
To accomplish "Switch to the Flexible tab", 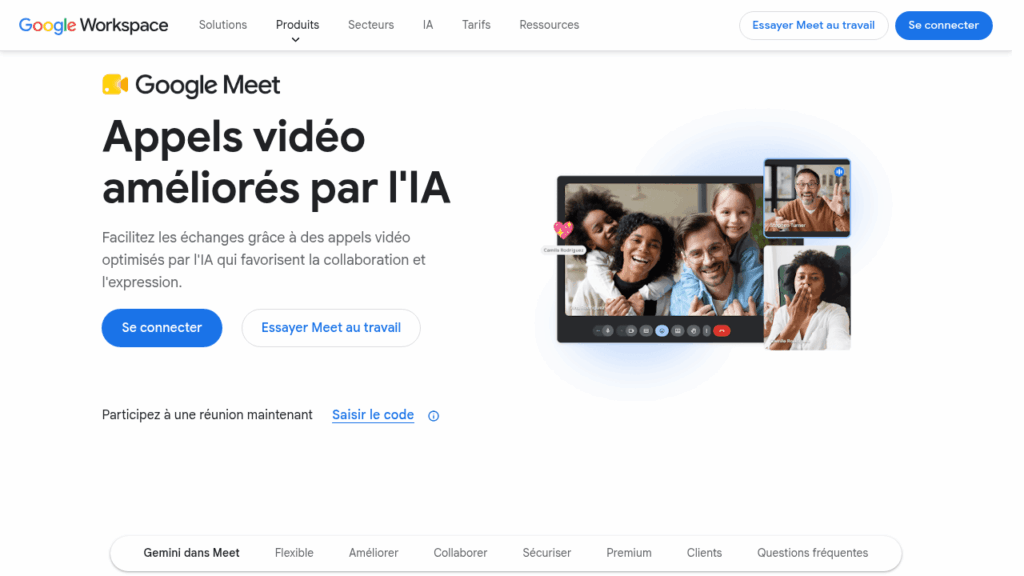I will 294,553.
